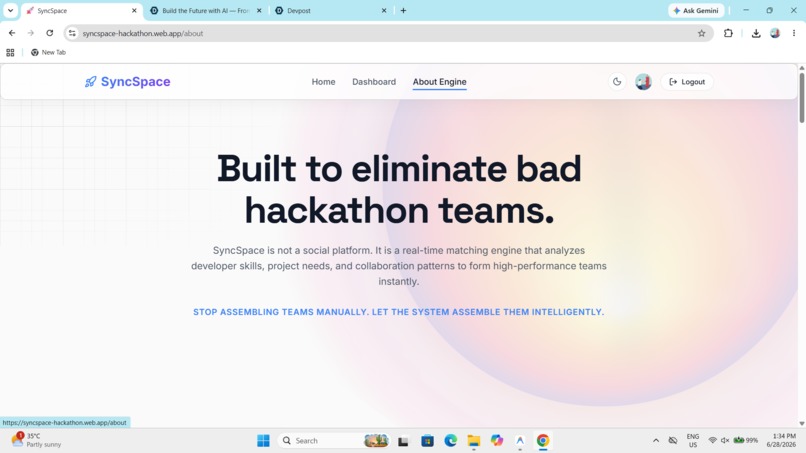The height and width of the screenshot is (453, 806).
Task: Click the SyncSpace brand name text
Action: coord(135,82)
